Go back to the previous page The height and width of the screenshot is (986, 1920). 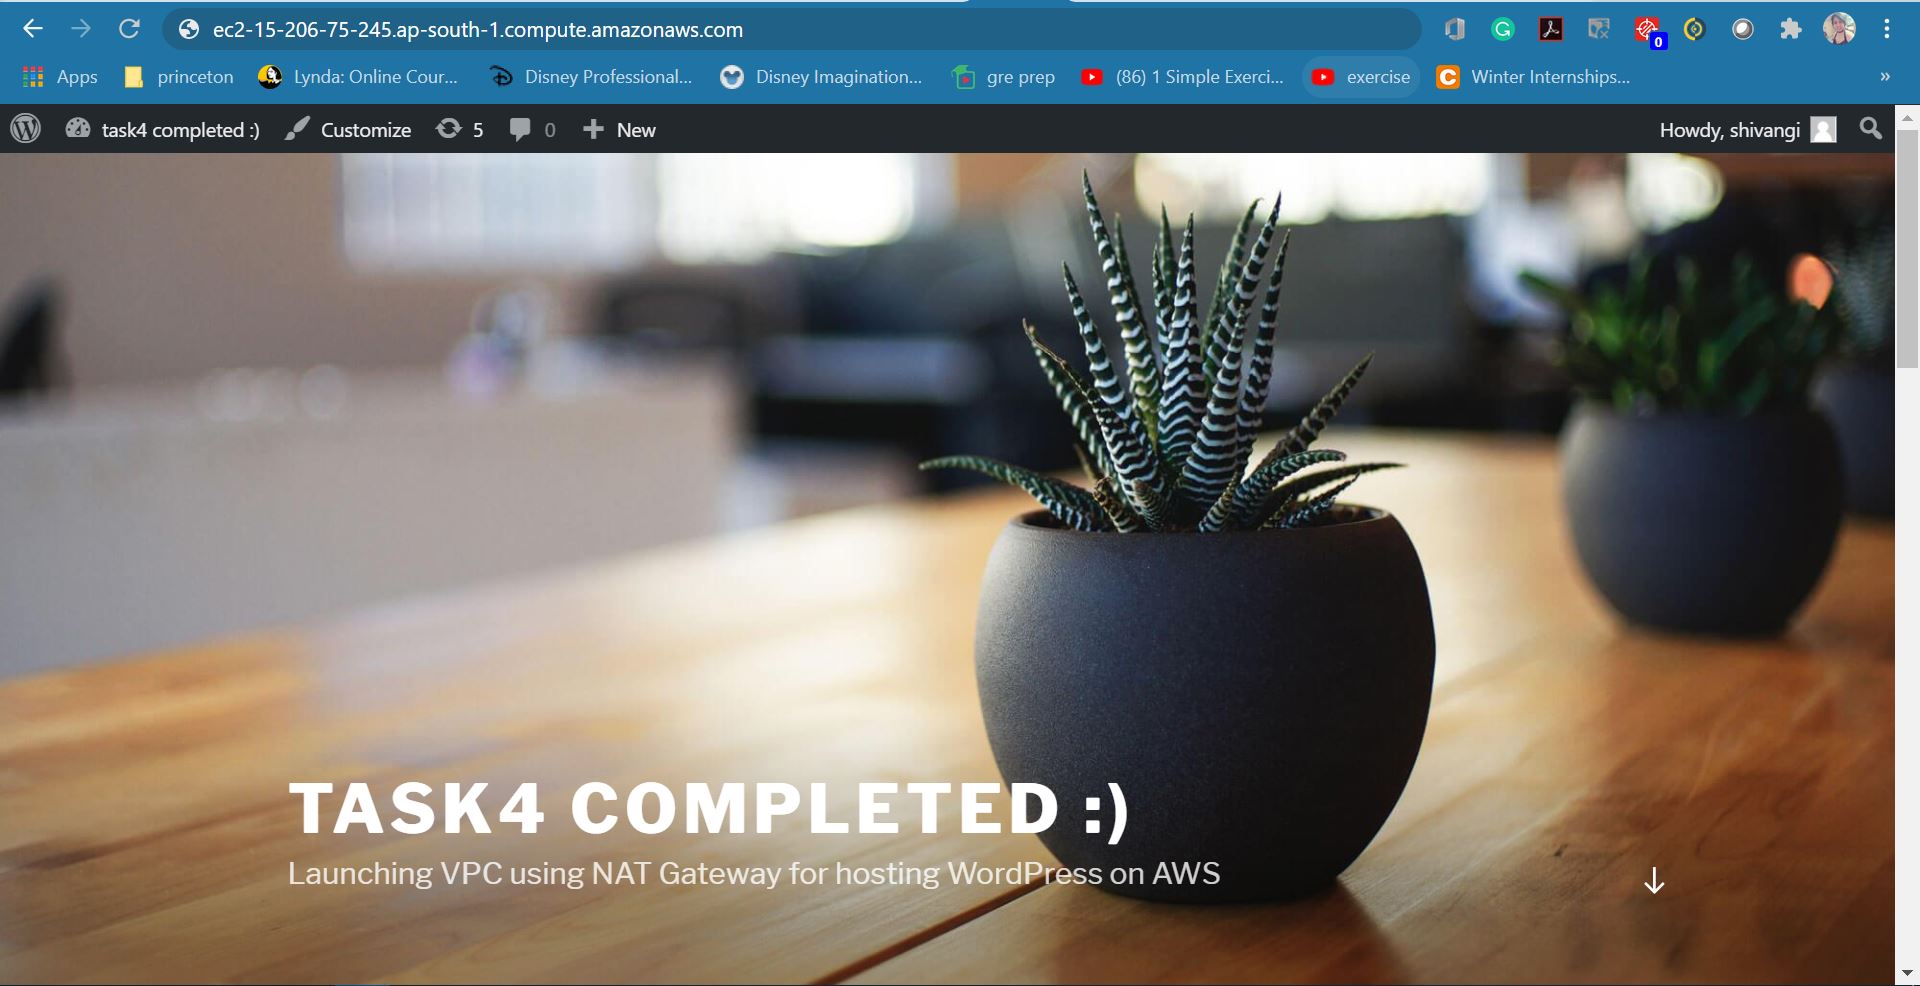(x=33, y=29)
